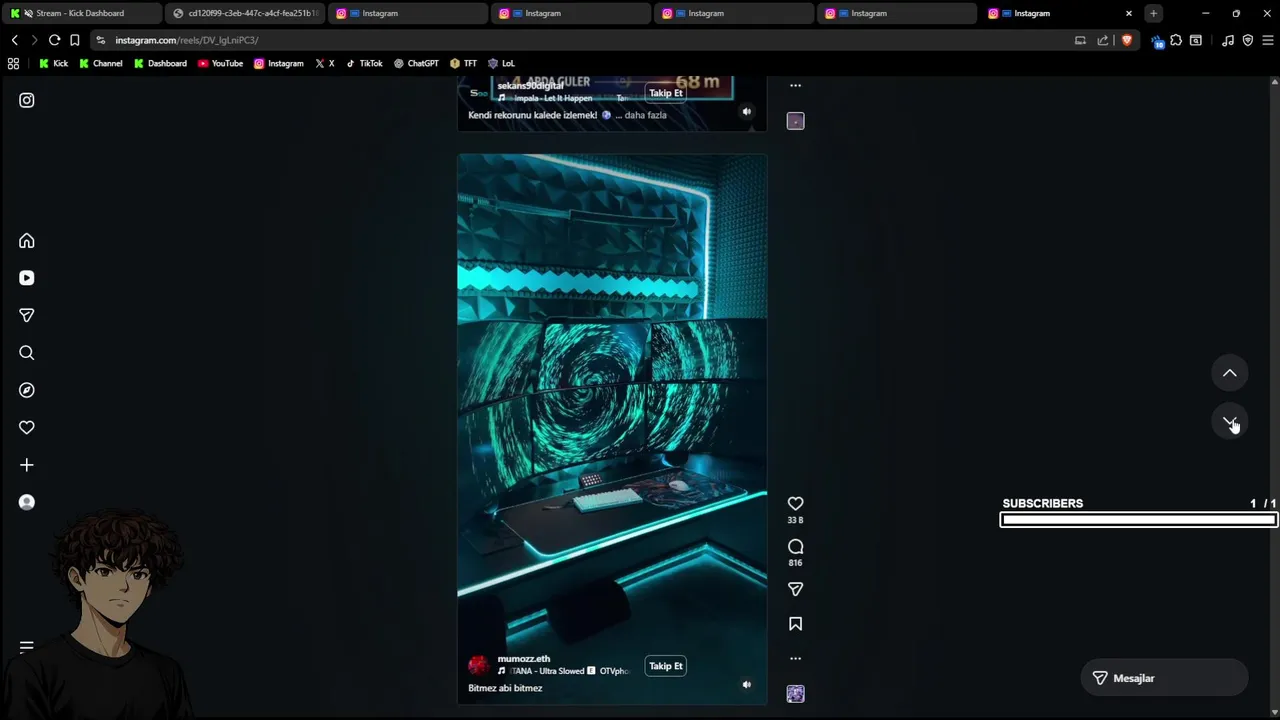Follow mumozz.eth with Takip Et button
Screen dimensions: 1280x720
[x=666, y=666]
